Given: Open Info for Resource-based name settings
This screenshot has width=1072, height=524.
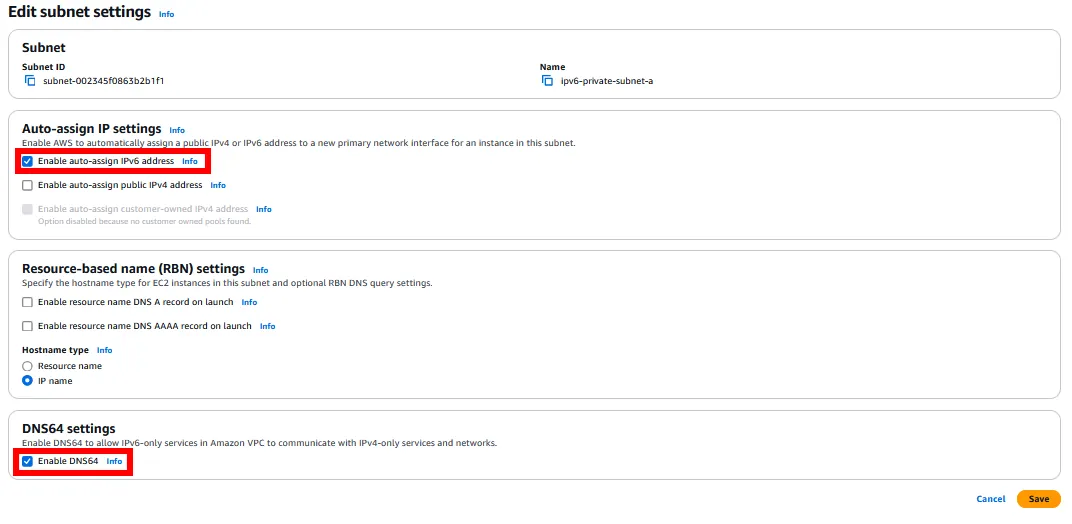Looking at the screenshot, I should pos(260,270).
